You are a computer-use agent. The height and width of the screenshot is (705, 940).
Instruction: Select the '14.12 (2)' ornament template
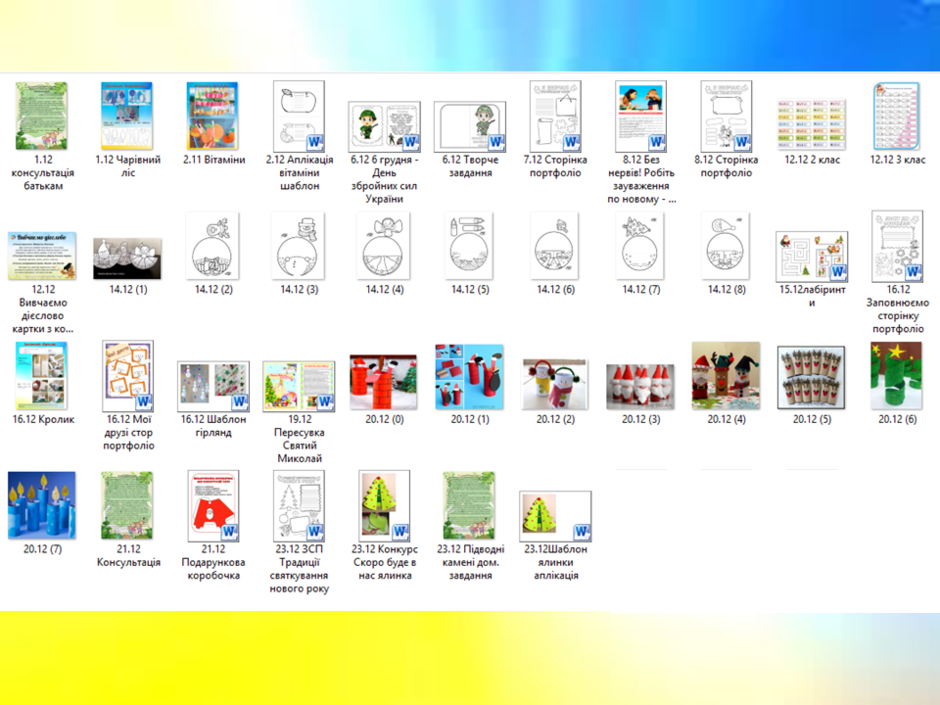[213, 246]
